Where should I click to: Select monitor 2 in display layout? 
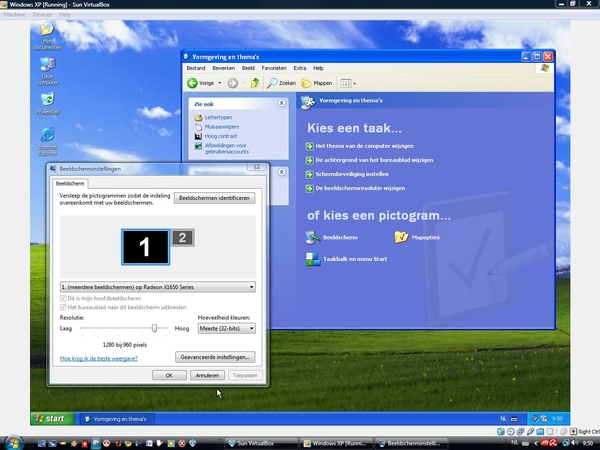coord(183,238)
